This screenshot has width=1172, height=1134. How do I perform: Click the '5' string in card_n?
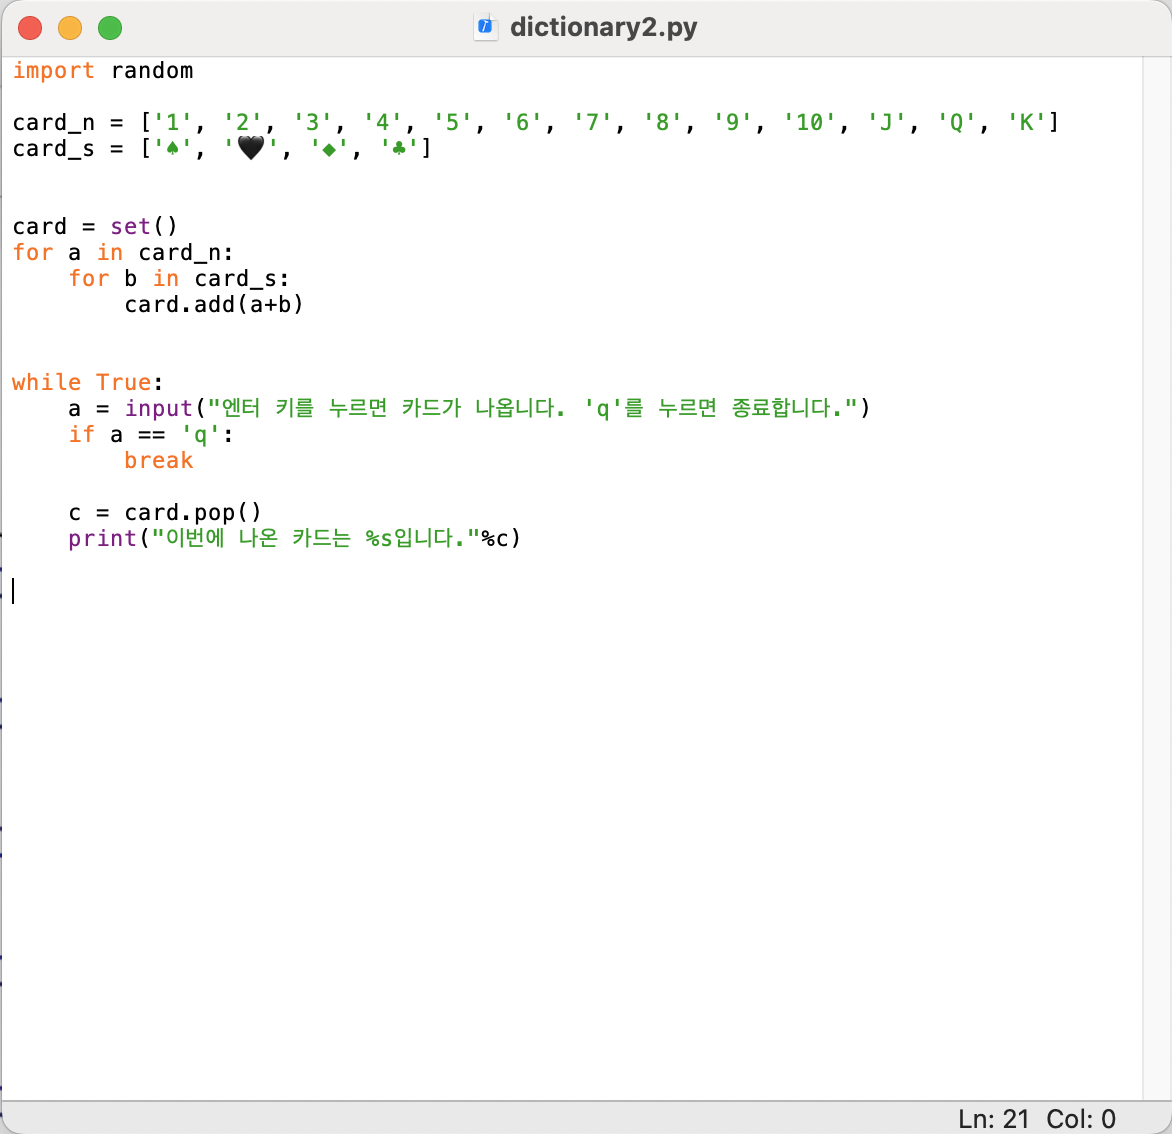click(452, 123)
